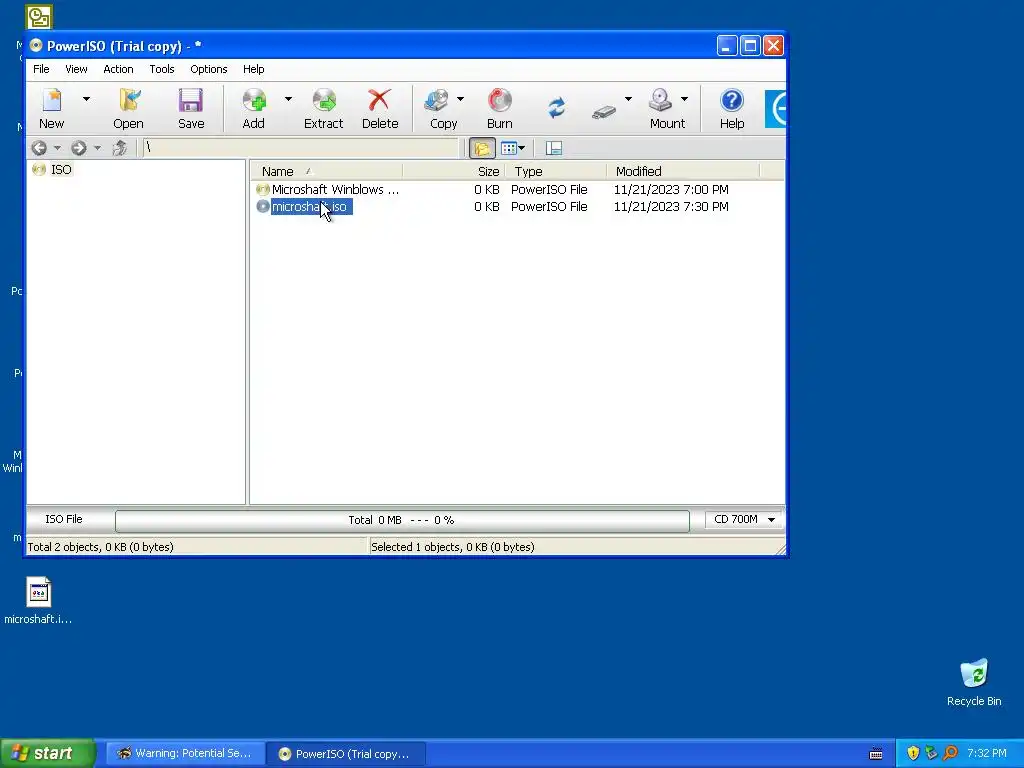Expand the Add dropdown arrow
The width and height of the screenshot is (1024, 768).
coord(288,99)
